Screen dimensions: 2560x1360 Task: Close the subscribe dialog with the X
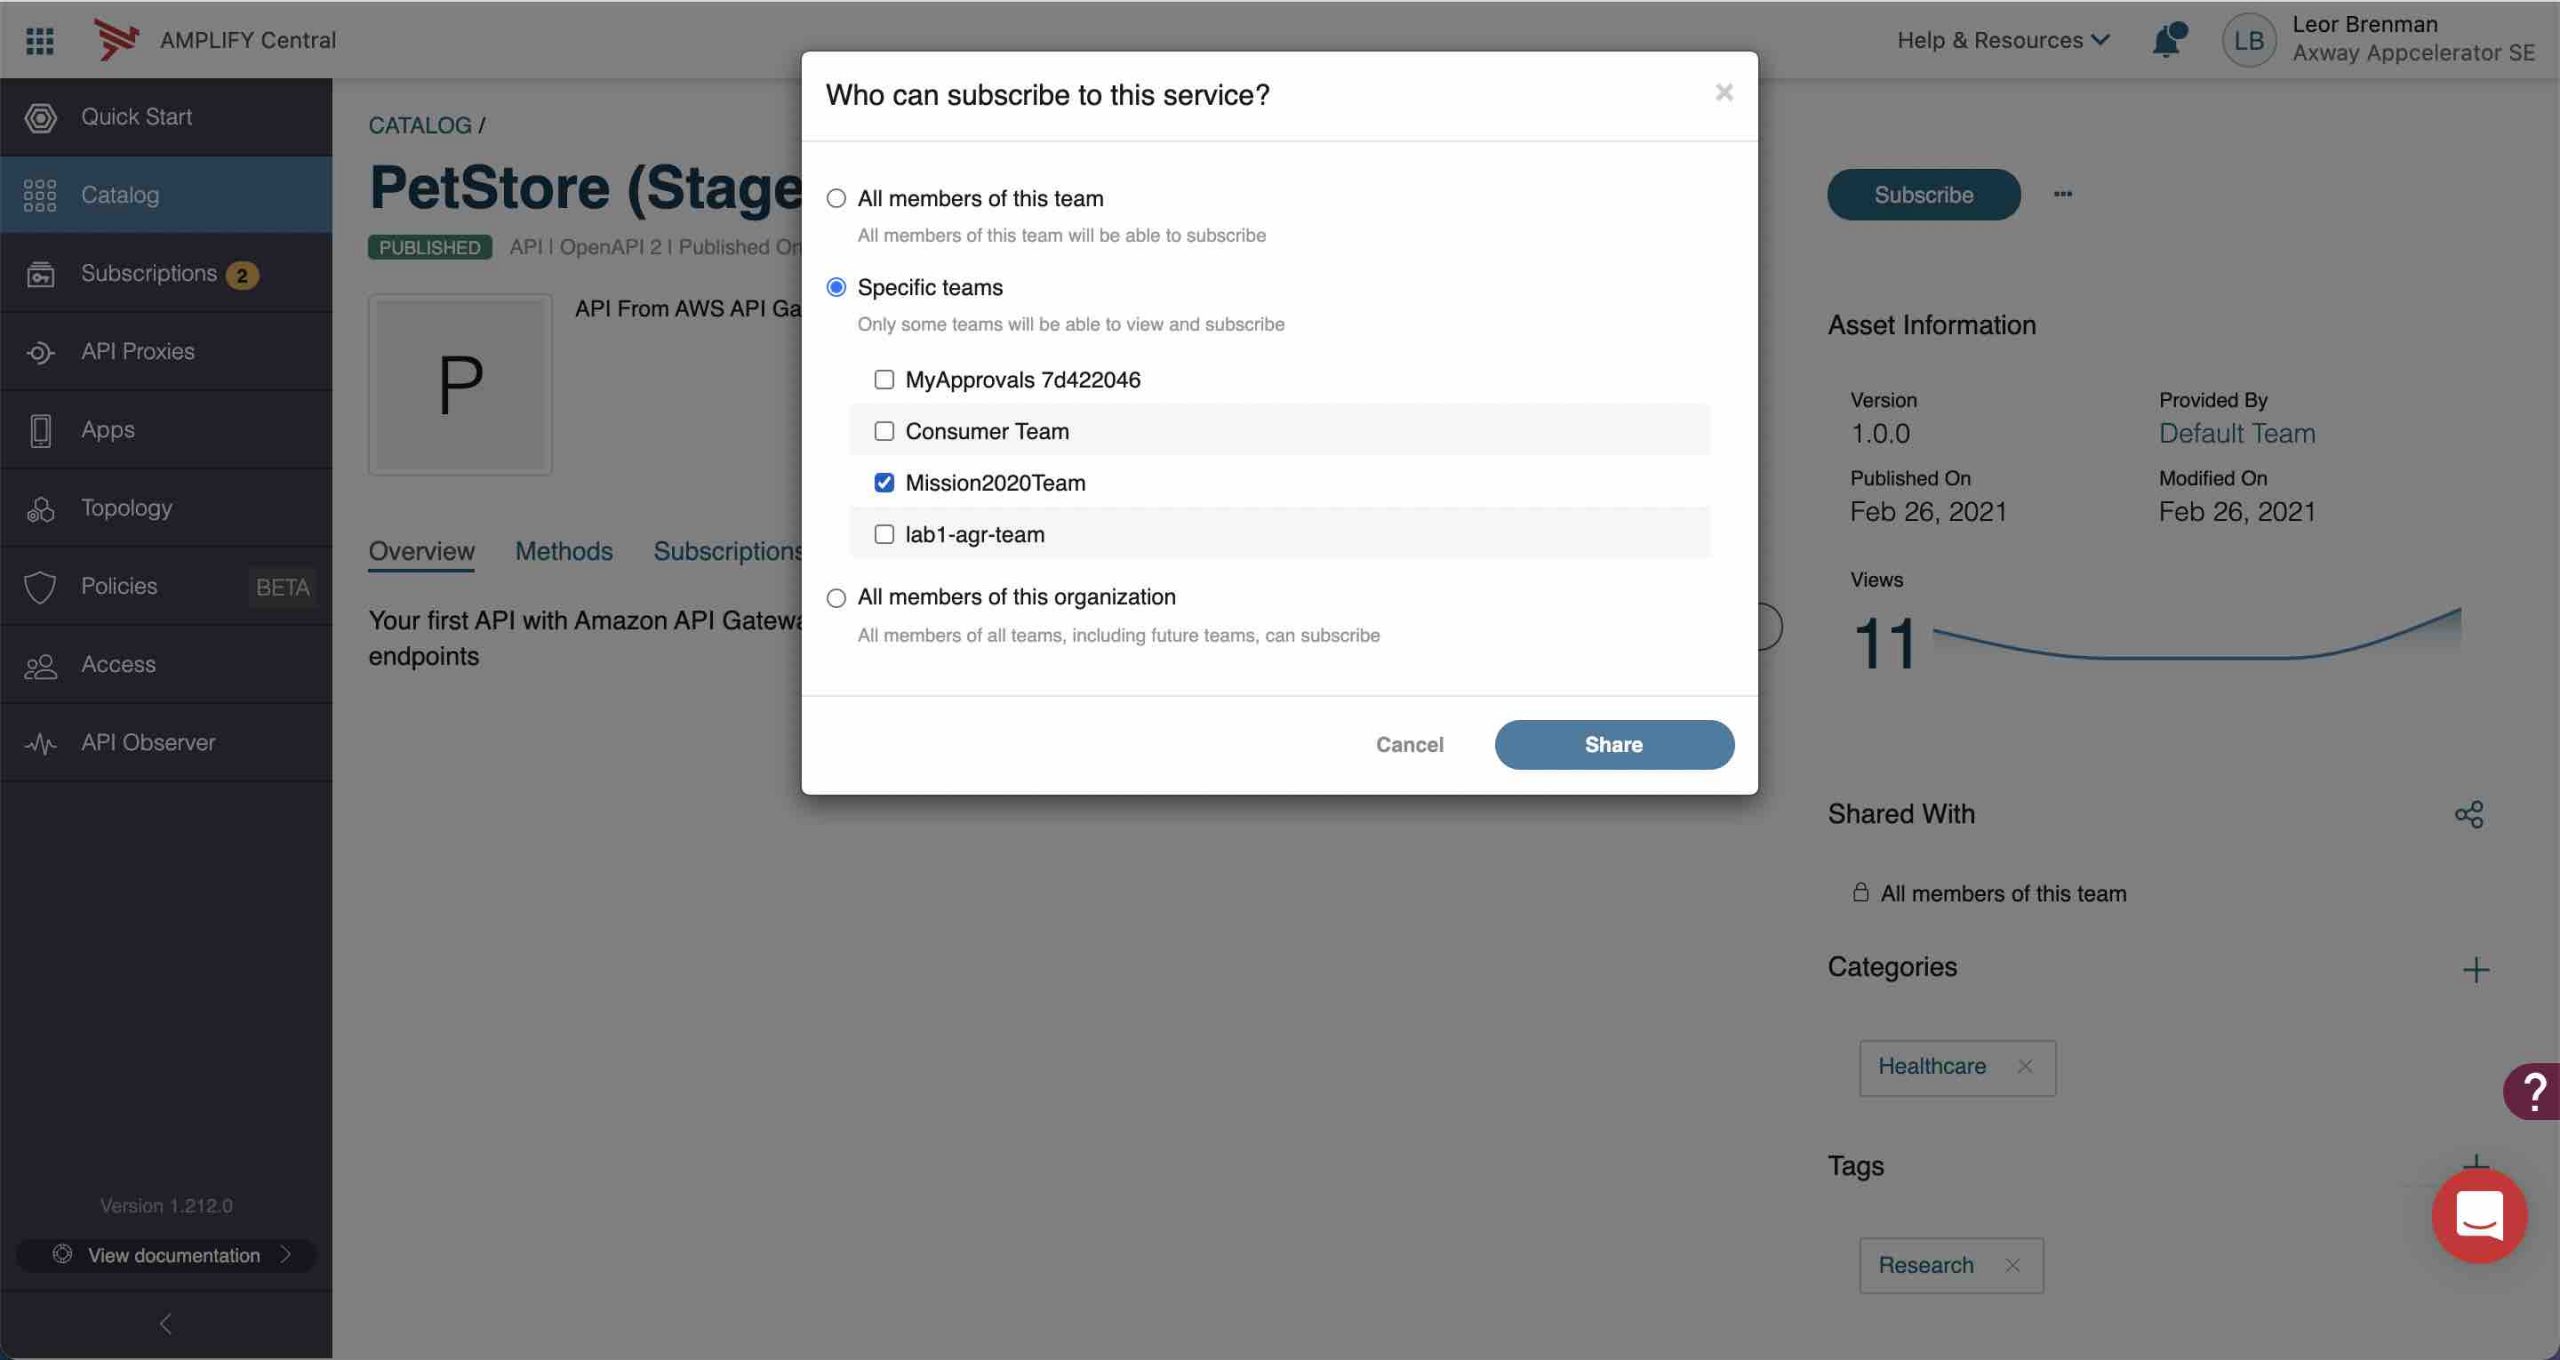tap(1724, 92)
